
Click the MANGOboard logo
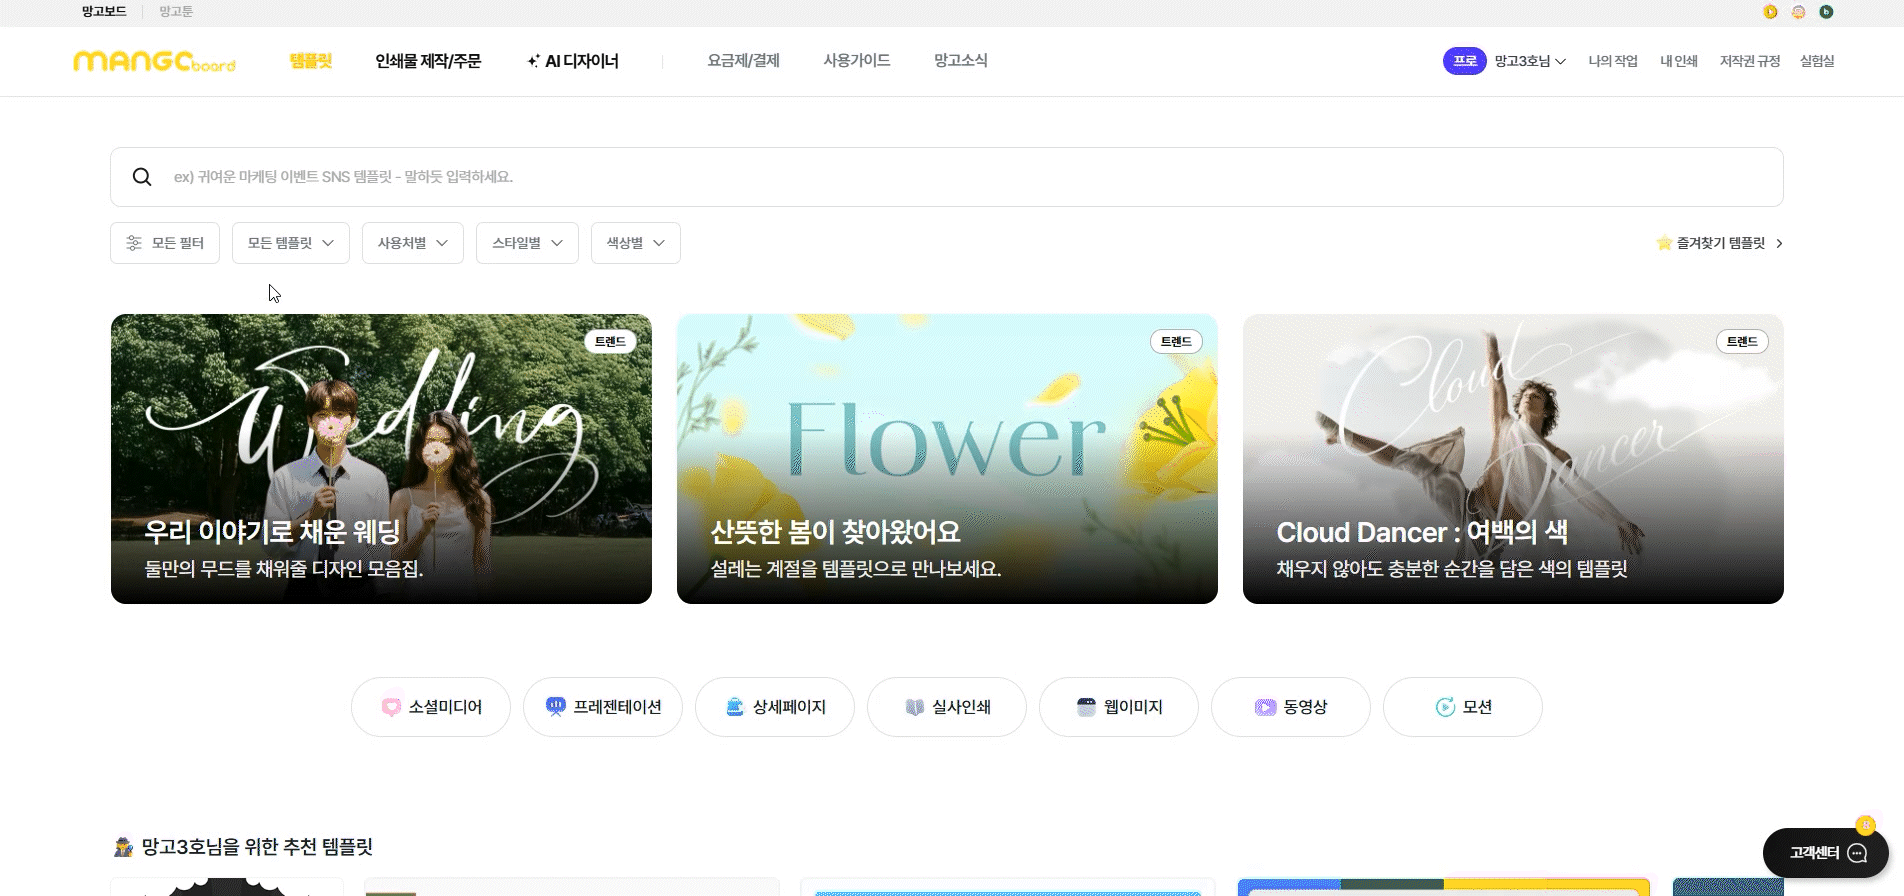coord(154,61)
